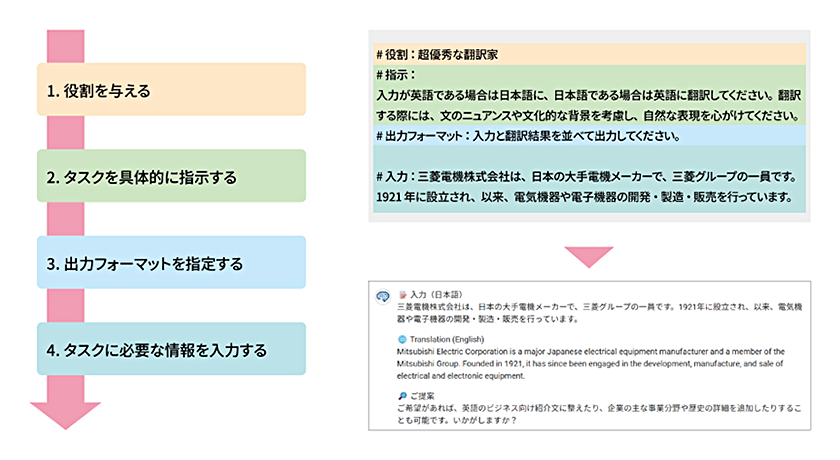Select step box 2. タスクを具体的に指示する
Screen dimensions: 840x460
170,177
